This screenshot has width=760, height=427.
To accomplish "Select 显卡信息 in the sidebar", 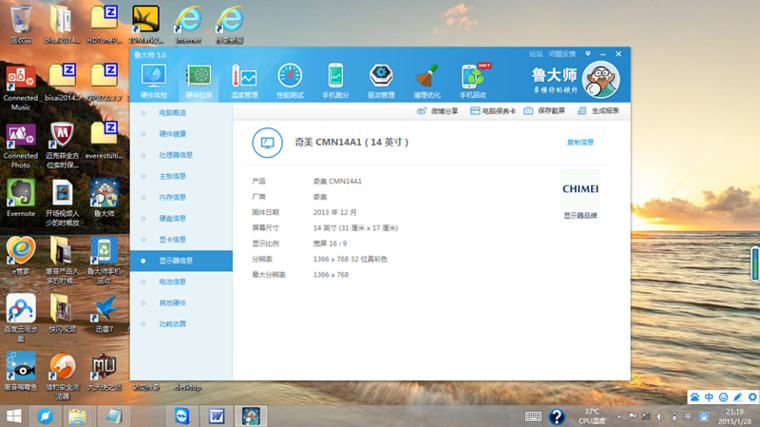I will pyautogui.click(x=181, y=239).
